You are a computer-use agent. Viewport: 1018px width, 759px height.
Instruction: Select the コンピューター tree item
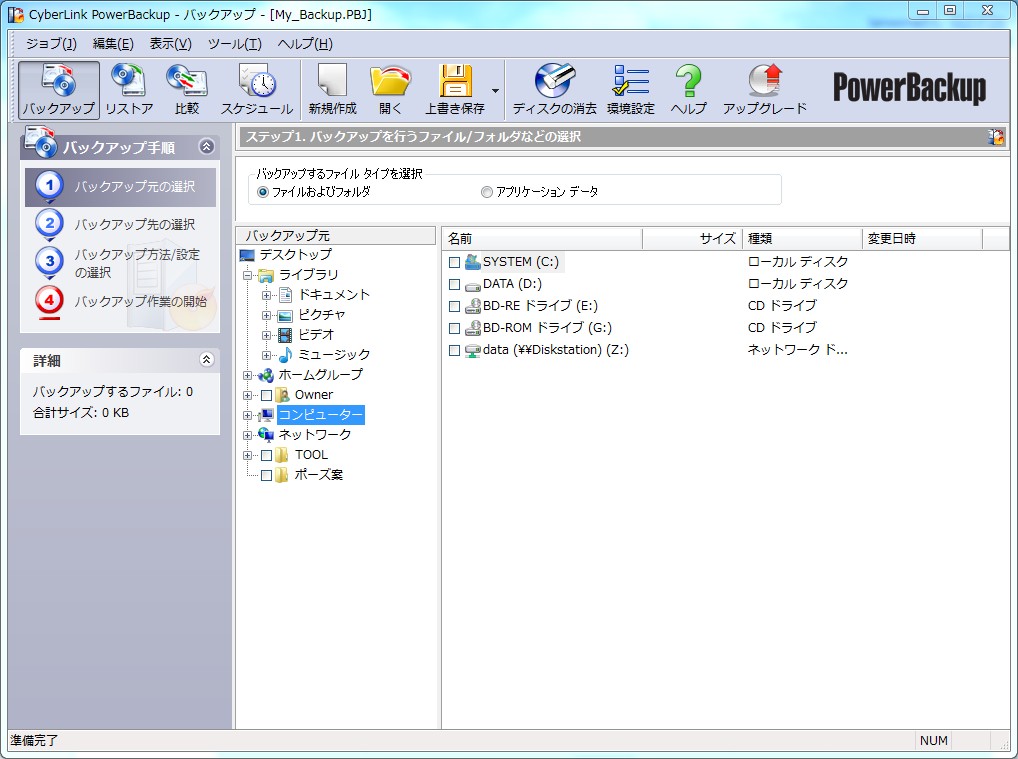pyautogui.click(x=321, y=415)
